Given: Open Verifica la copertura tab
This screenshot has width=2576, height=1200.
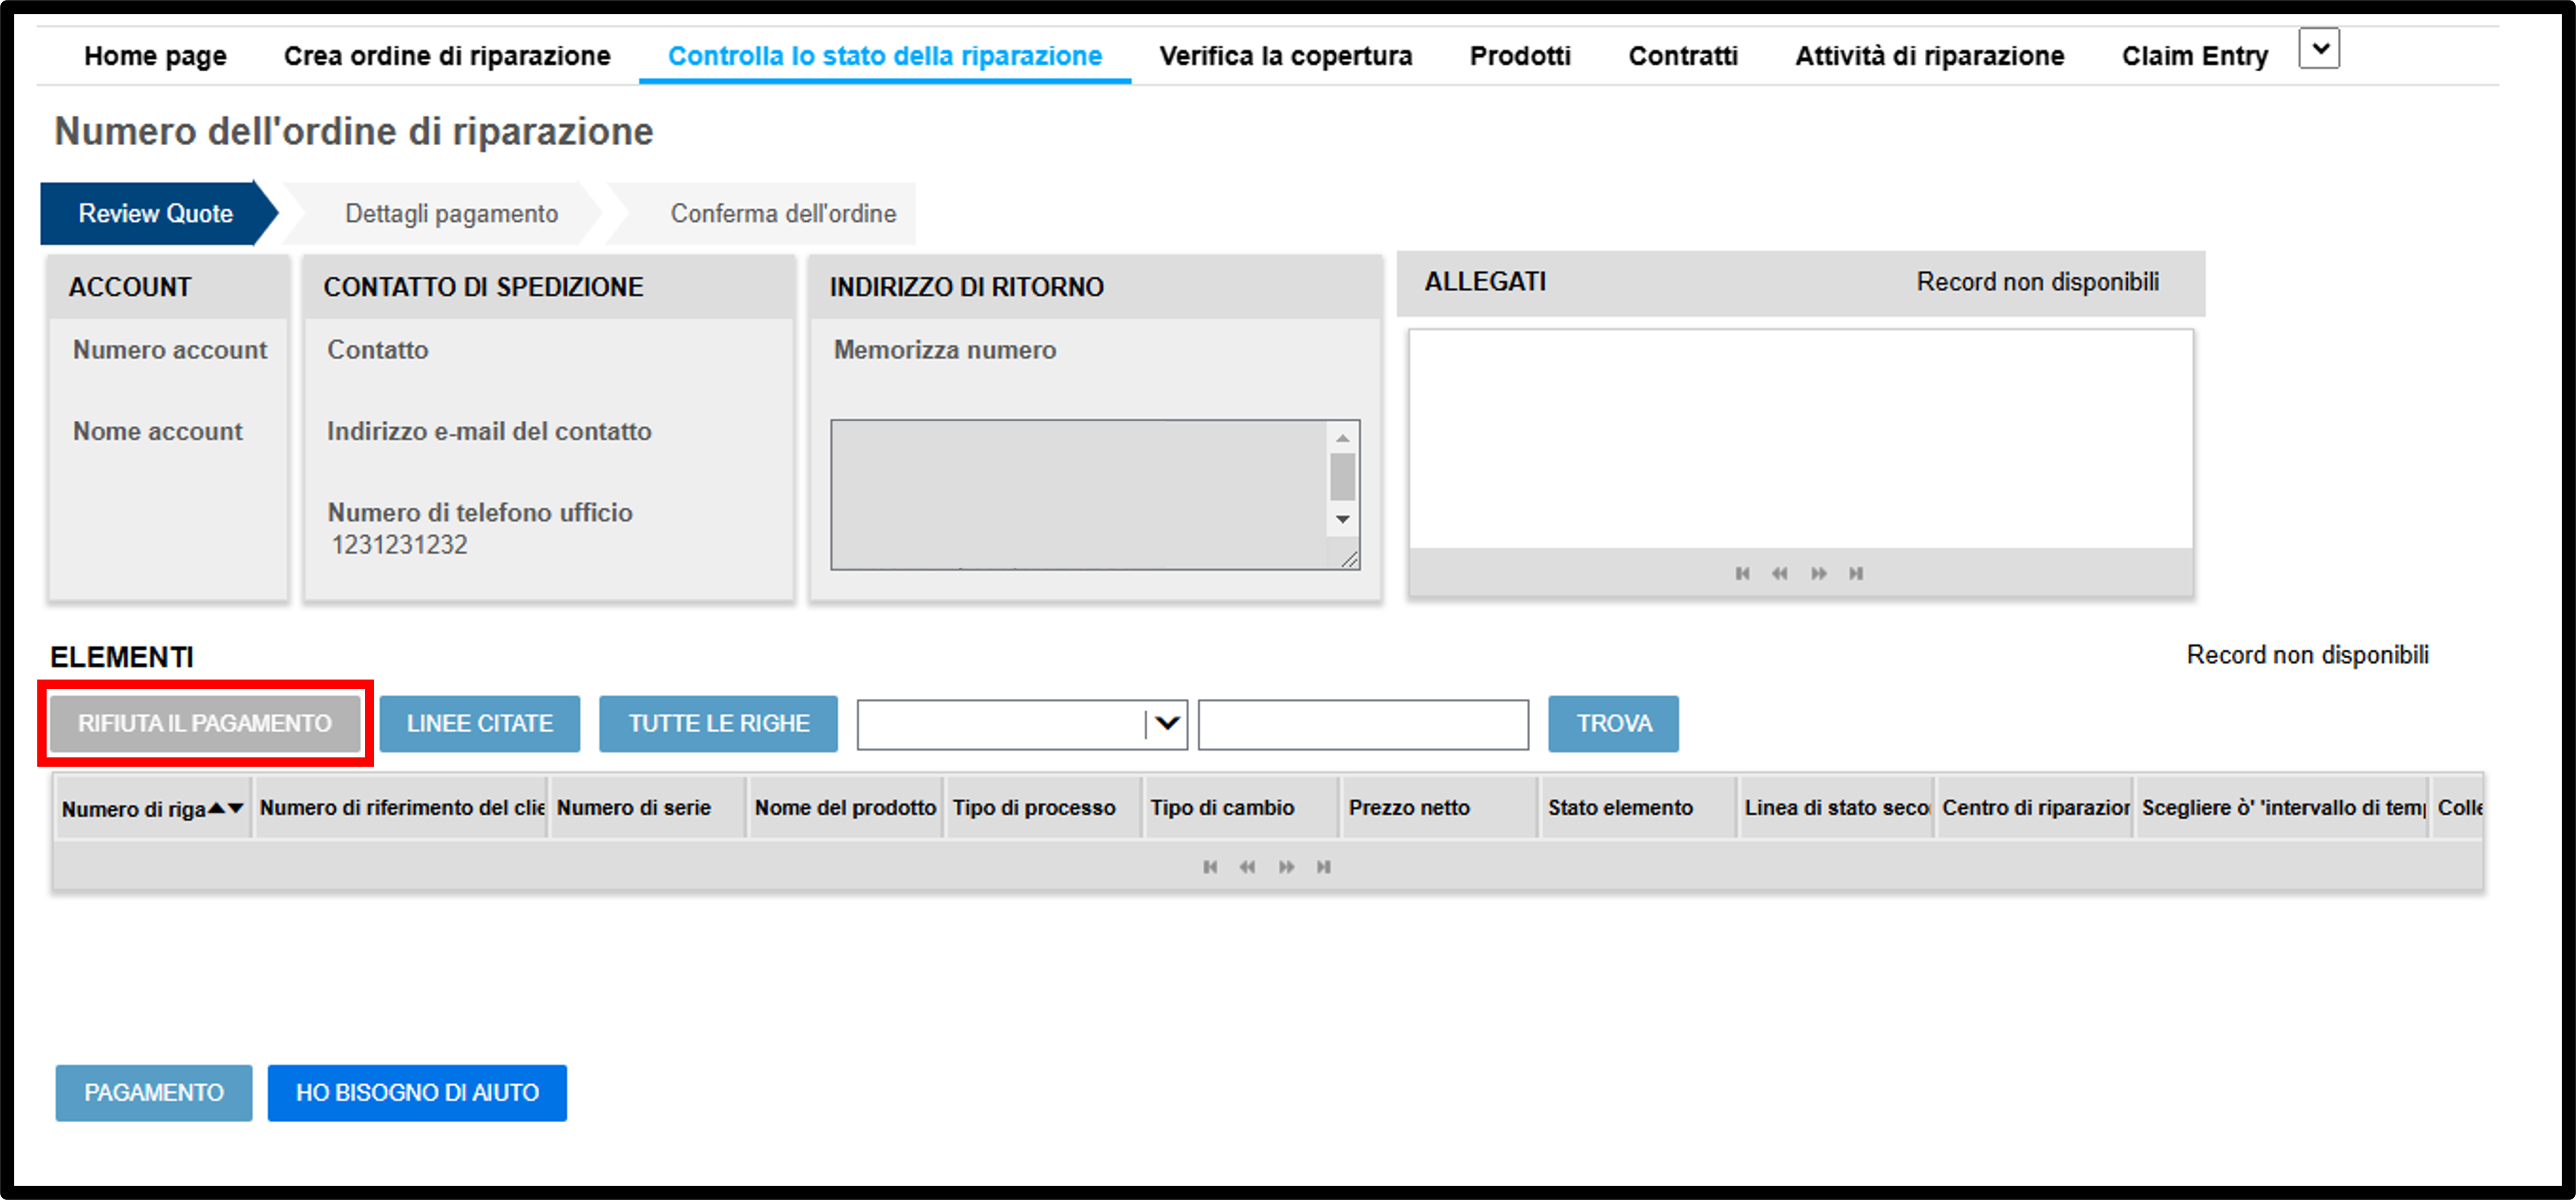Looking at the screenshot, I should point(1286,56).
